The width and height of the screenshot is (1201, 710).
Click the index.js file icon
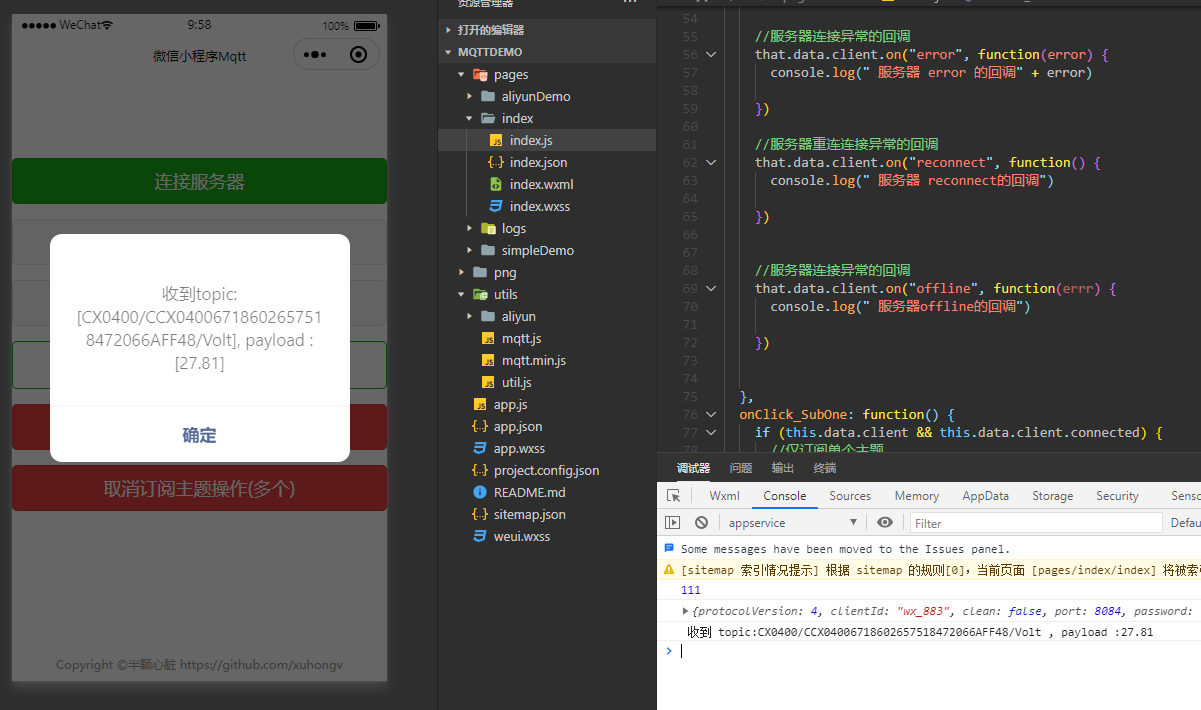pos(495,140)
